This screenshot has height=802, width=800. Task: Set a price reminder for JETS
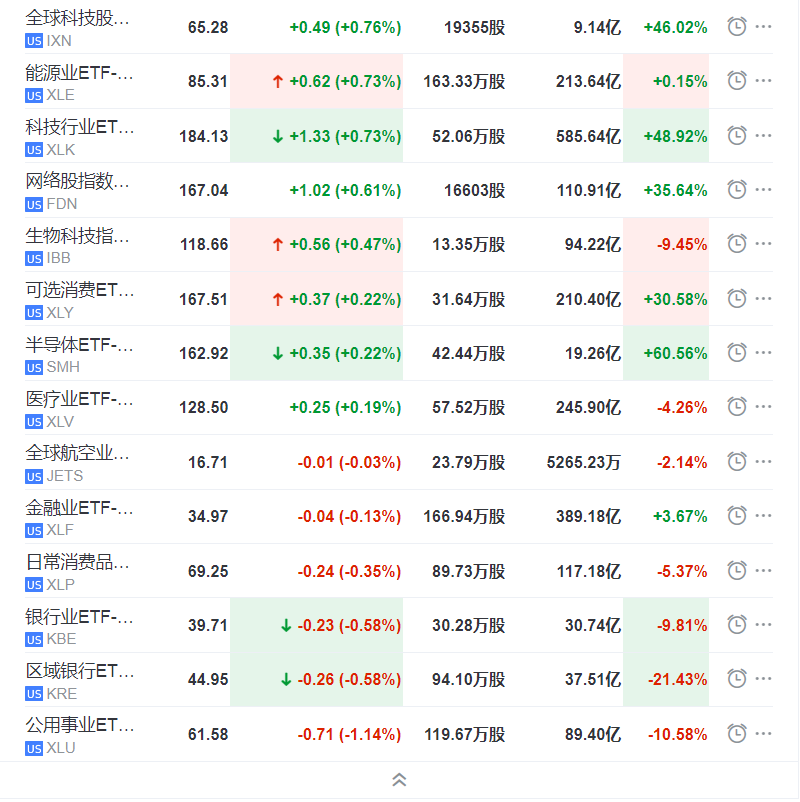point(736,461)
